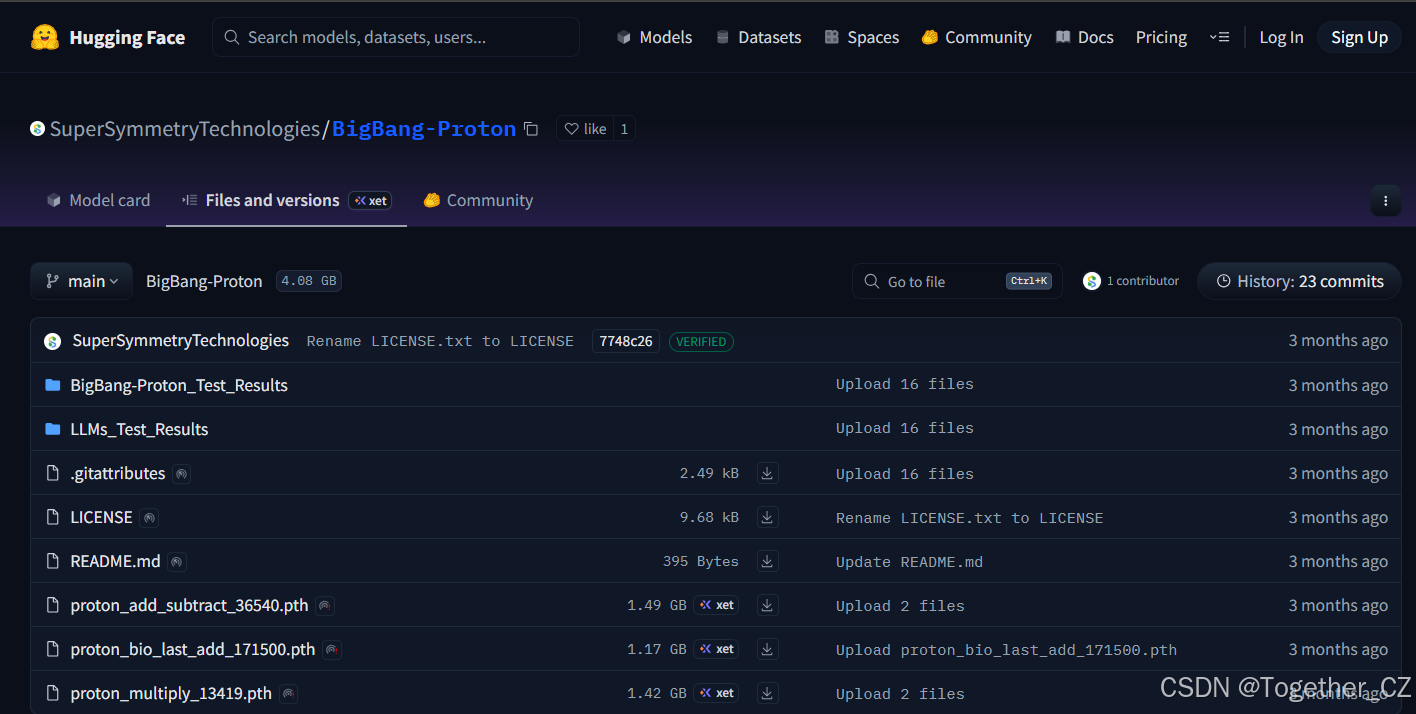Click the Log In link
Screen dimensions: 1416x714
[x=1281, y=37]
